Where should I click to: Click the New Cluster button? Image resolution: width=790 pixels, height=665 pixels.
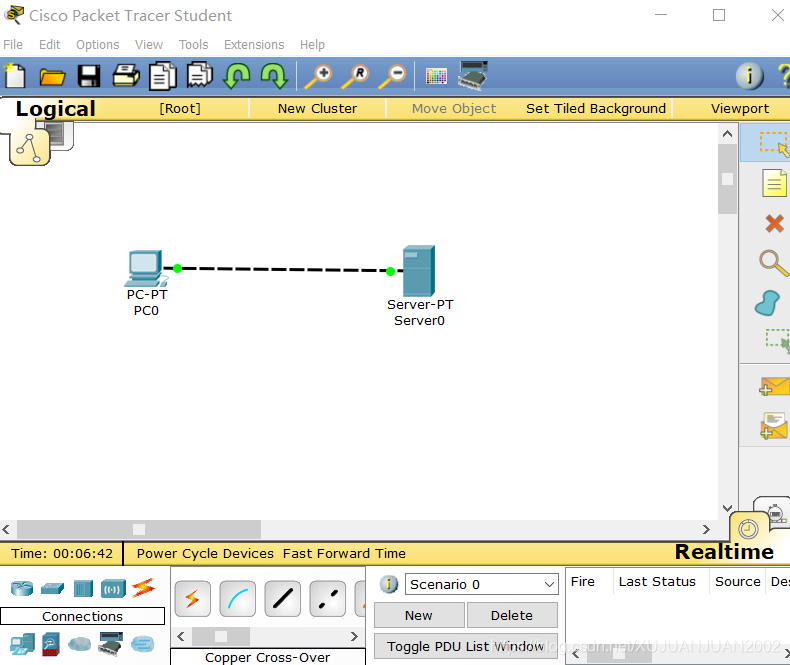pos(317,109)
